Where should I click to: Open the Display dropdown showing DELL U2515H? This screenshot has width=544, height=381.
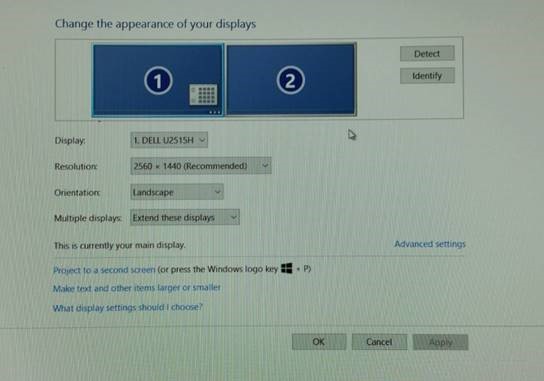169,140
